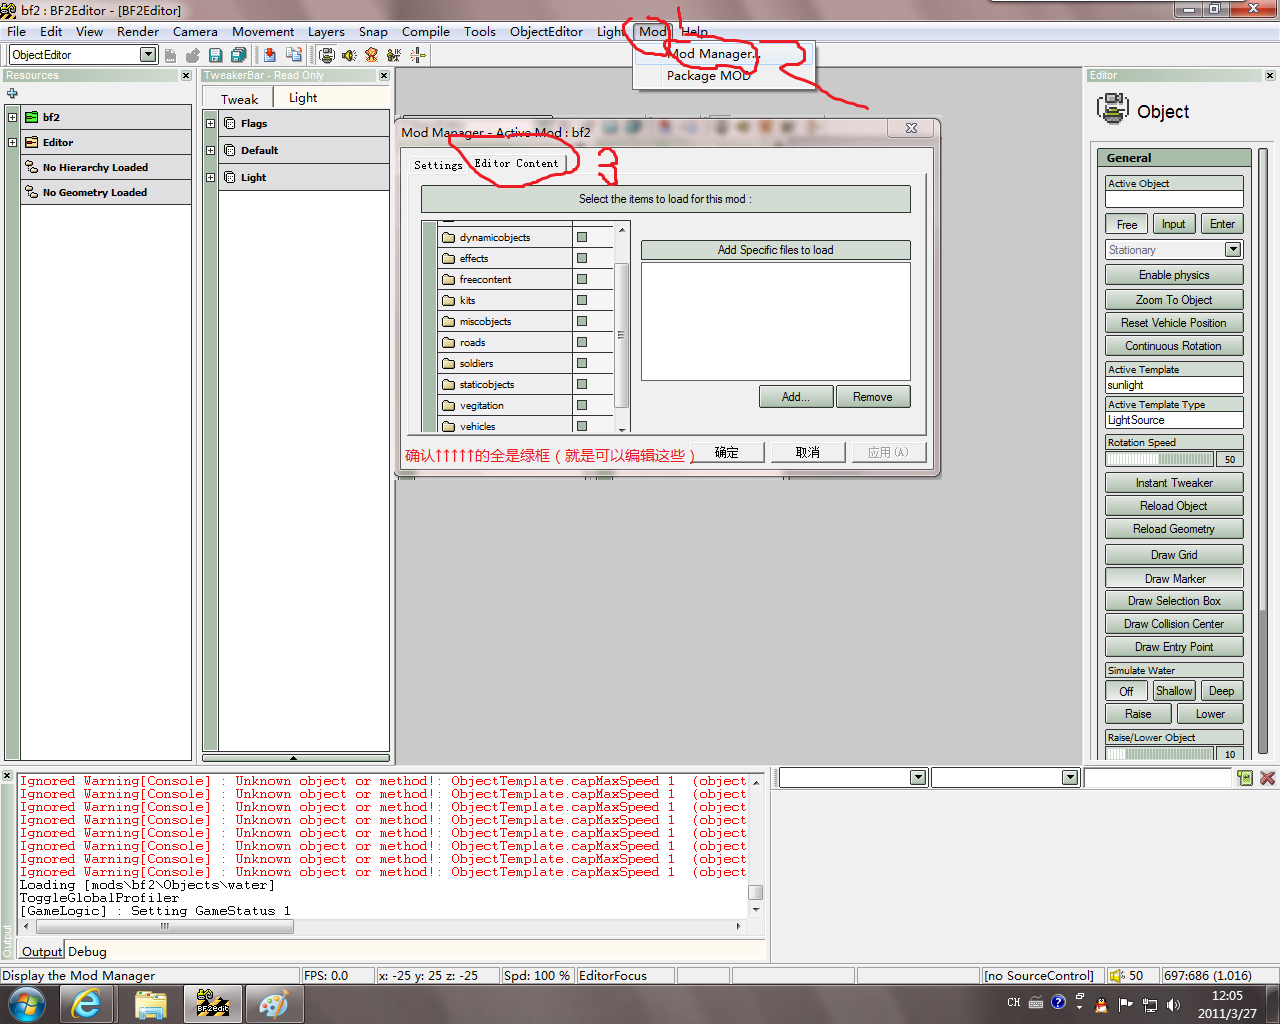Click the red X icon beside console input

click(1267, 777)
